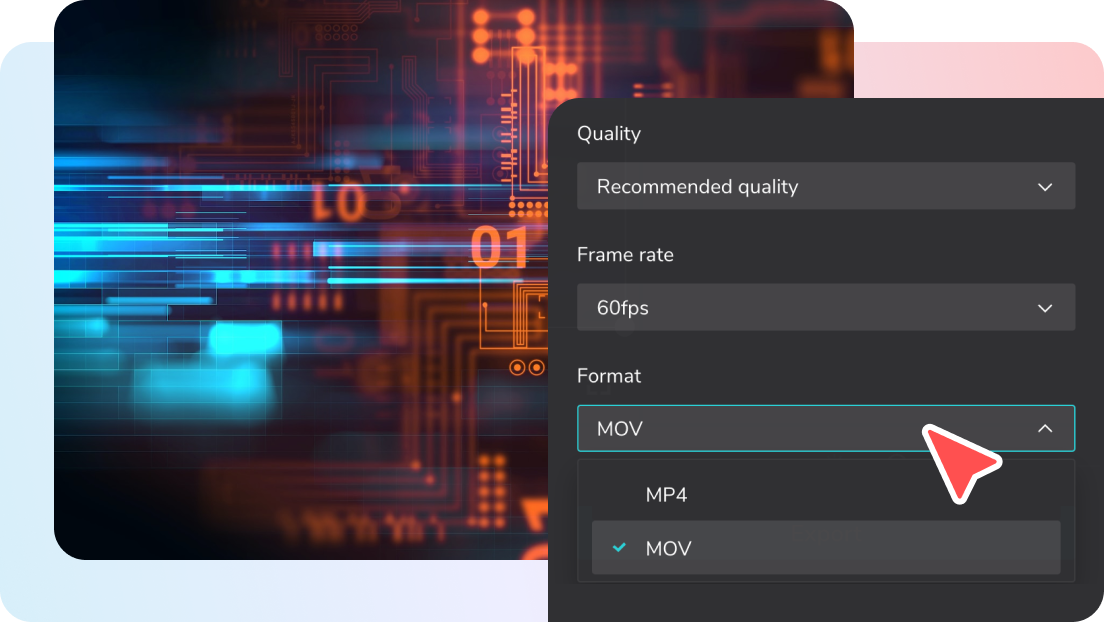This screenshot has height=622, width=1104.
Task: Click the Frame rate label
Action: (625, 254)
